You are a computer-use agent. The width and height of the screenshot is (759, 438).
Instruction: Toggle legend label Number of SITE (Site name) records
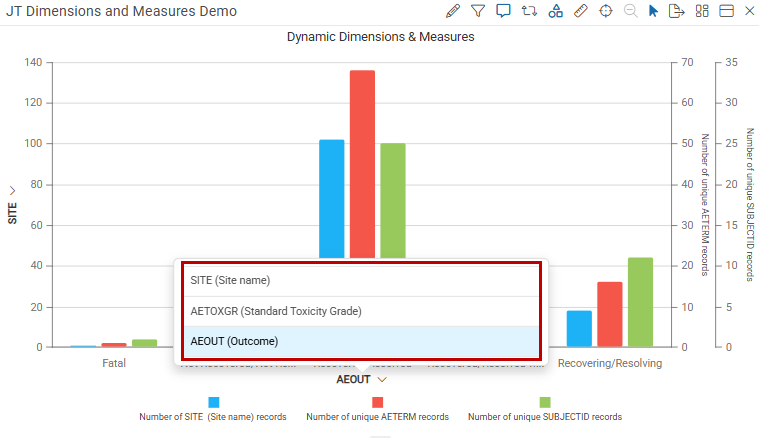pyautogui.click(x=213, y=417)
